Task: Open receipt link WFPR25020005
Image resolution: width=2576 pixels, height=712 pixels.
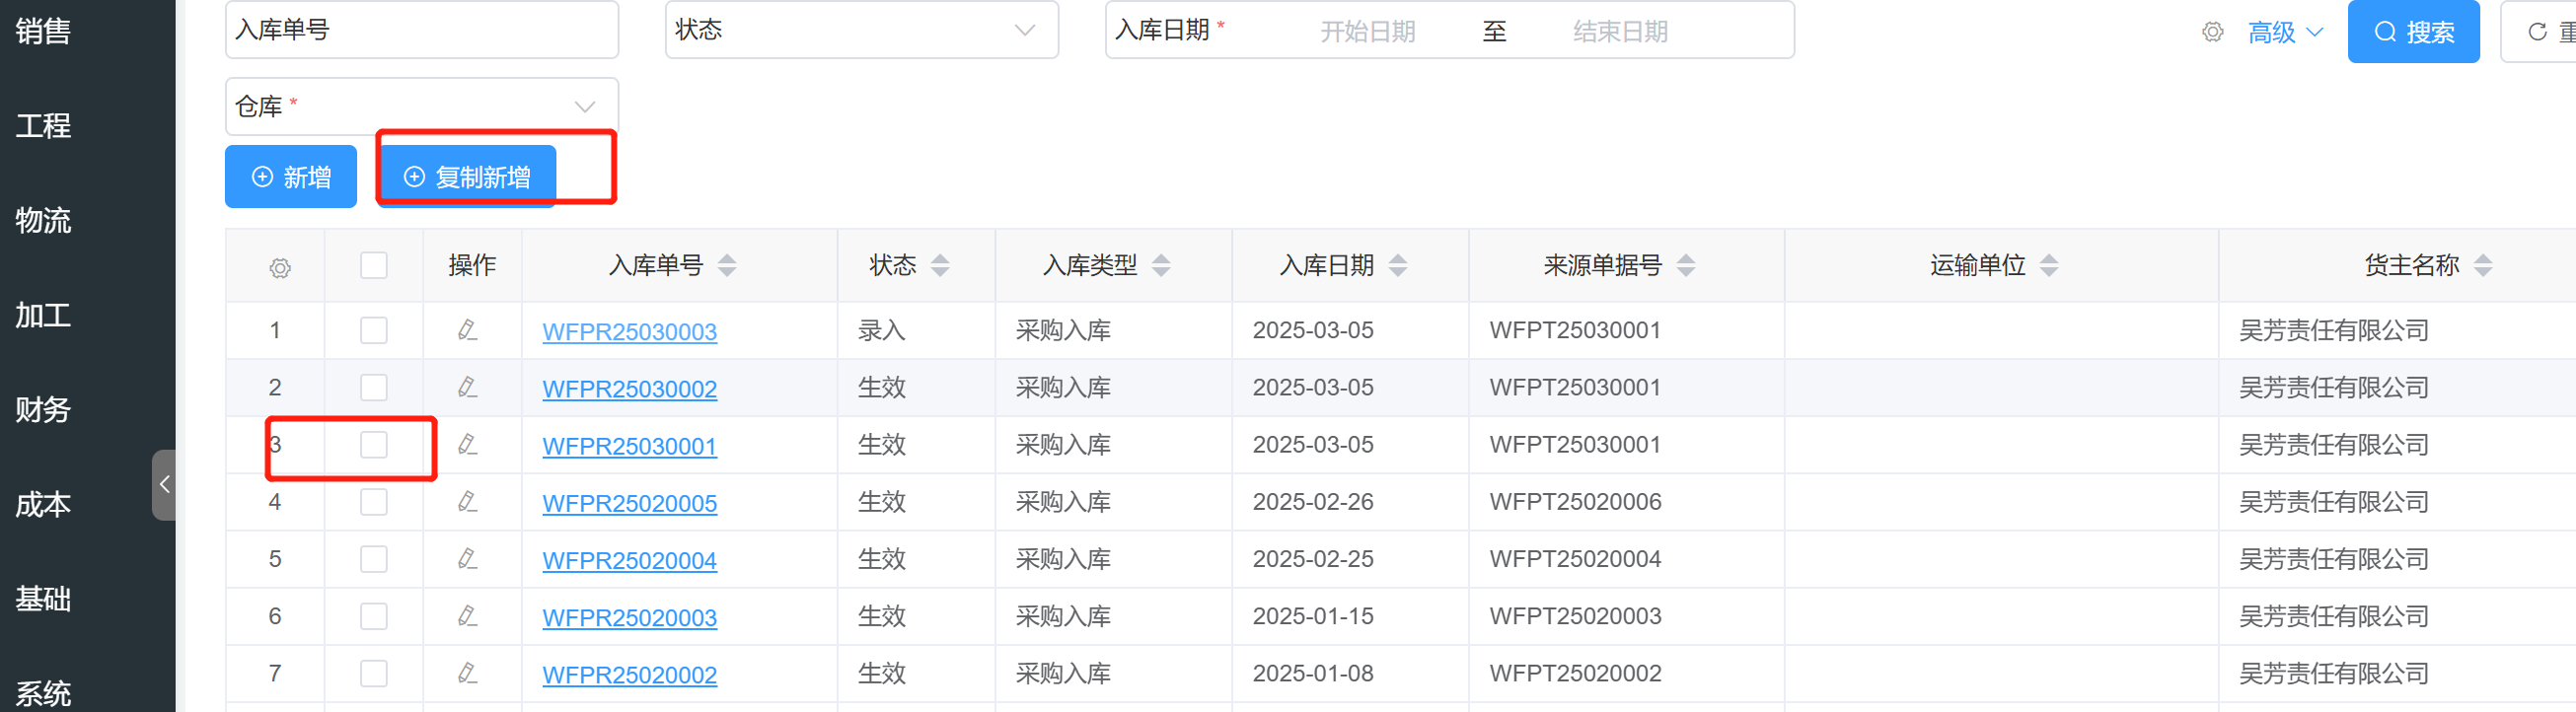Action: pyautogui.click(x=630, y=502)
